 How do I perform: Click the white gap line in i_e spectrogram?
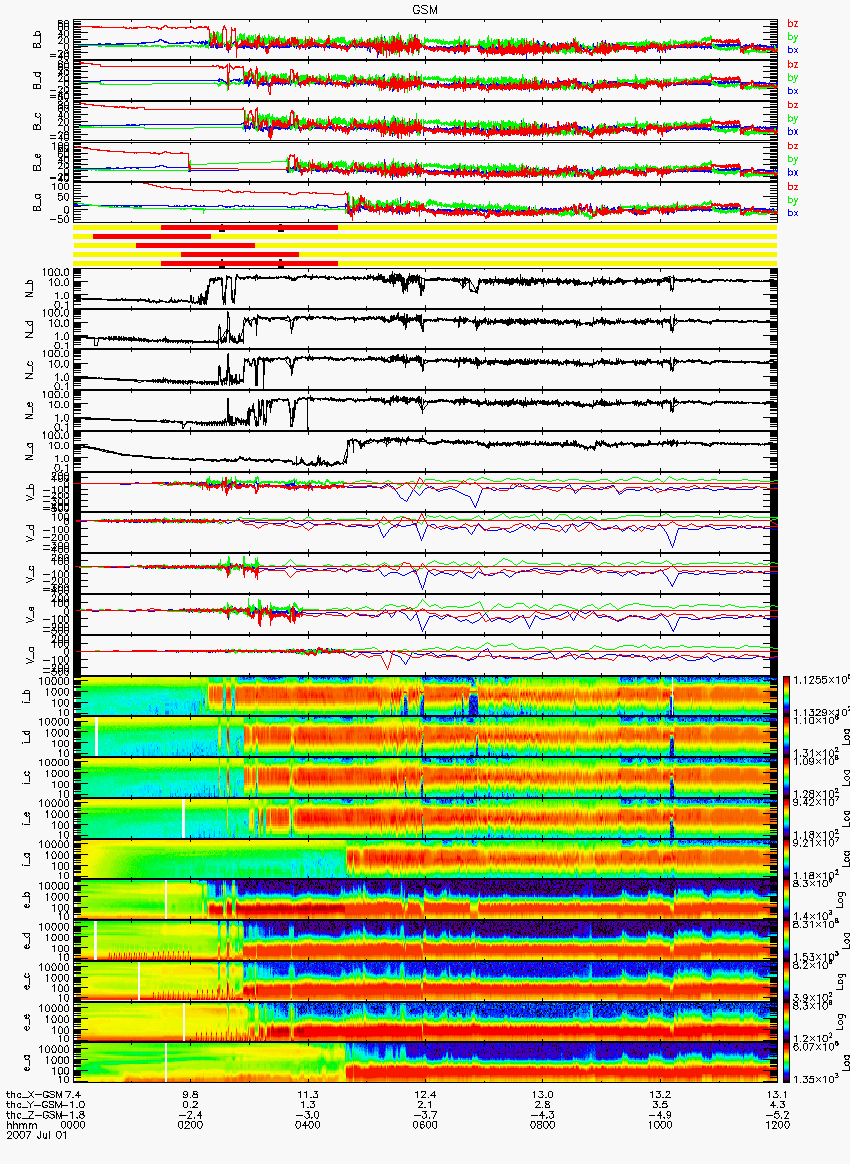(183, 818)
